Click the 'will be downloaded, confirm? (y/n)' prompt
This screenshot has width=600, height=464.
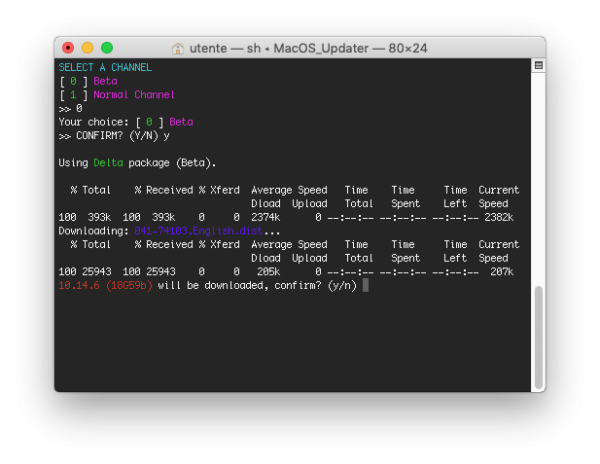[257, 285]
